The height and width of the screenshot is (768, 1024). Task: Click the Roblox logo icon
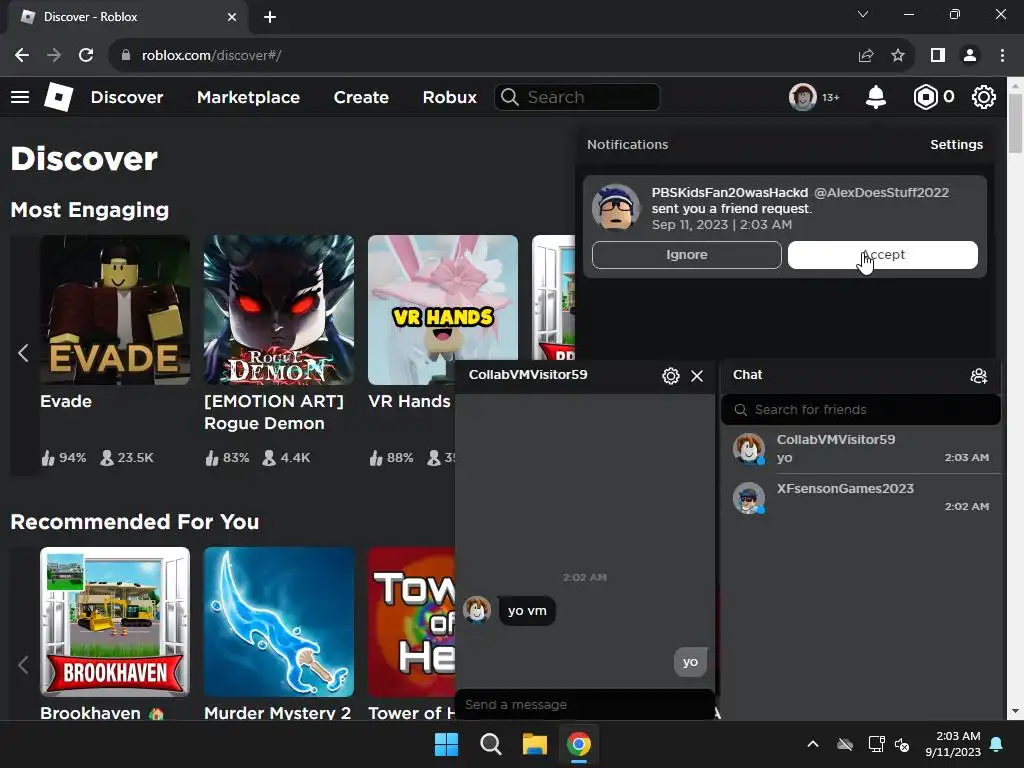click(x=58, y=97)
